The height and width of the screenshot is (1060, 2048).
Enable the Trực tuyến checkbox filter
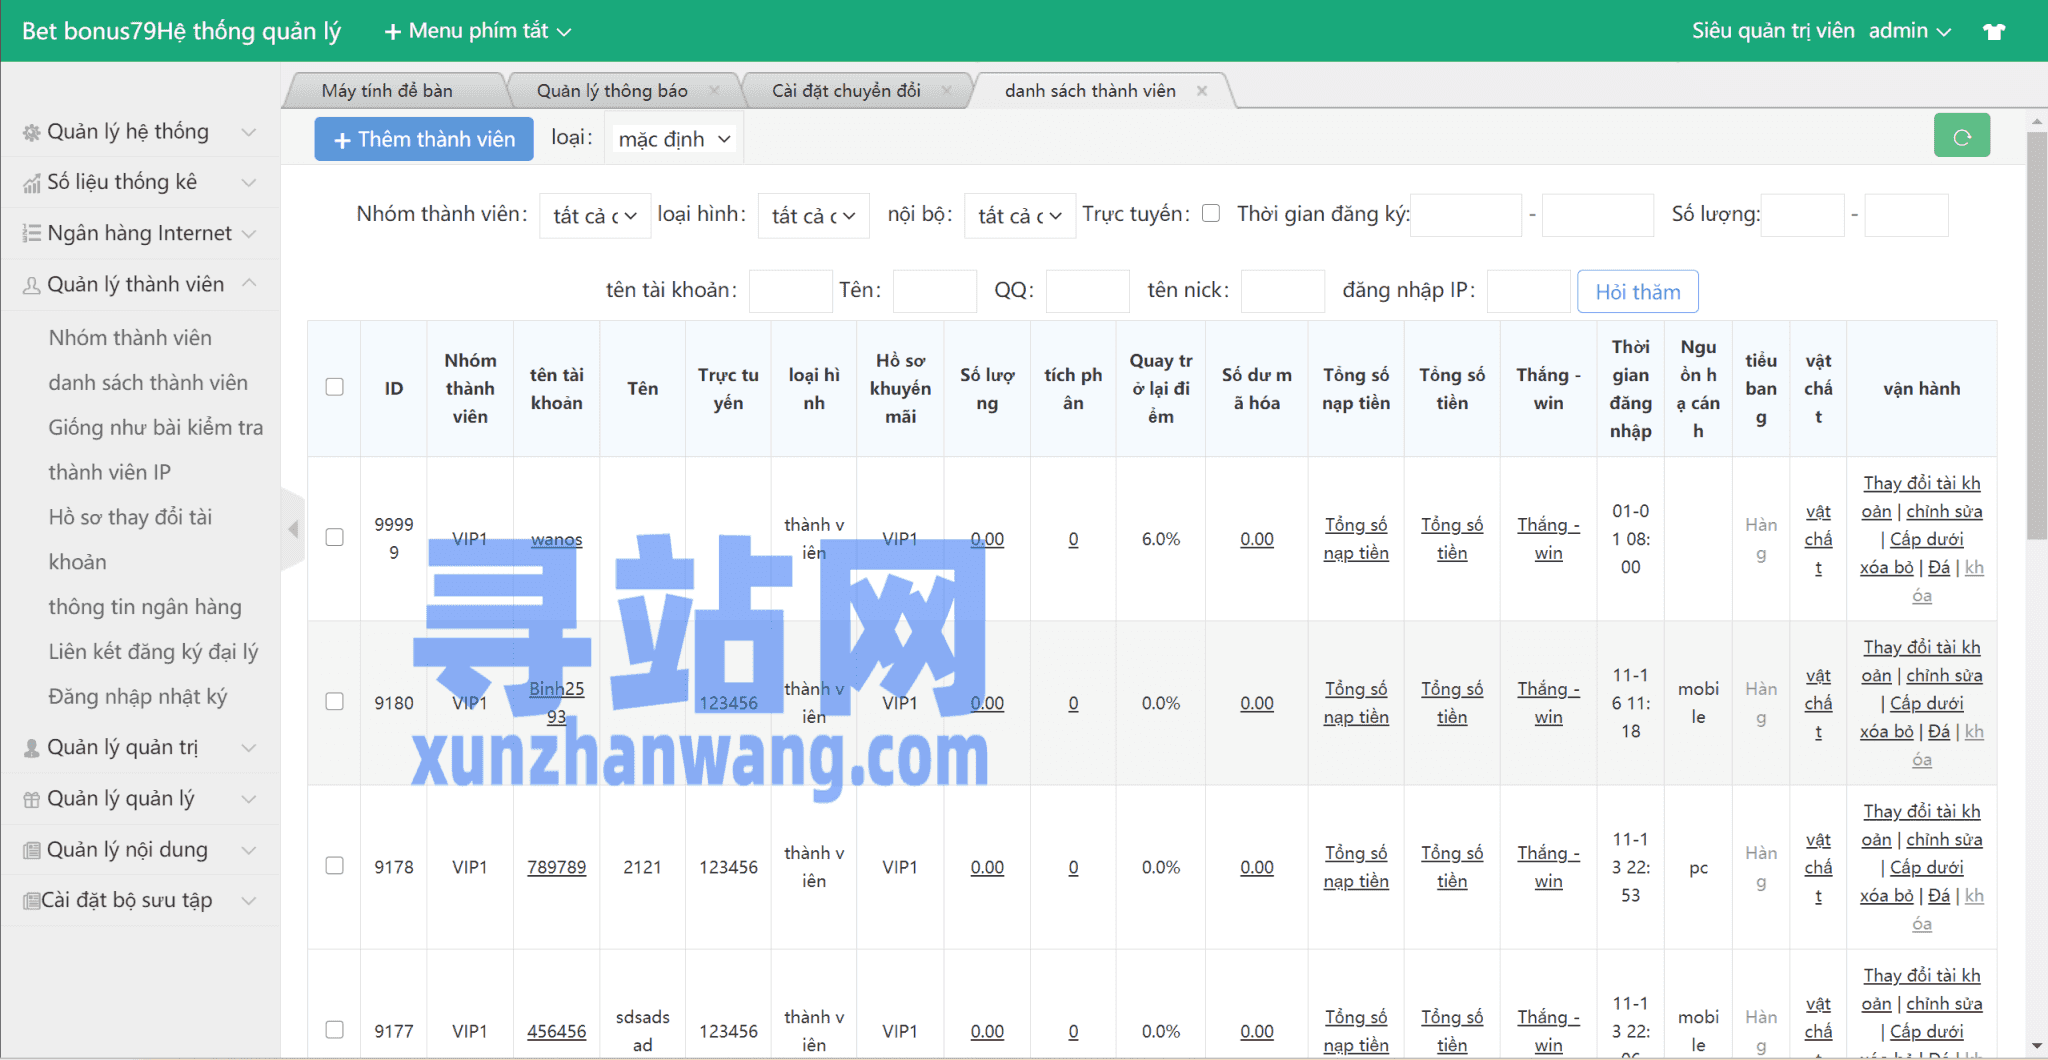click(1211, 213)
